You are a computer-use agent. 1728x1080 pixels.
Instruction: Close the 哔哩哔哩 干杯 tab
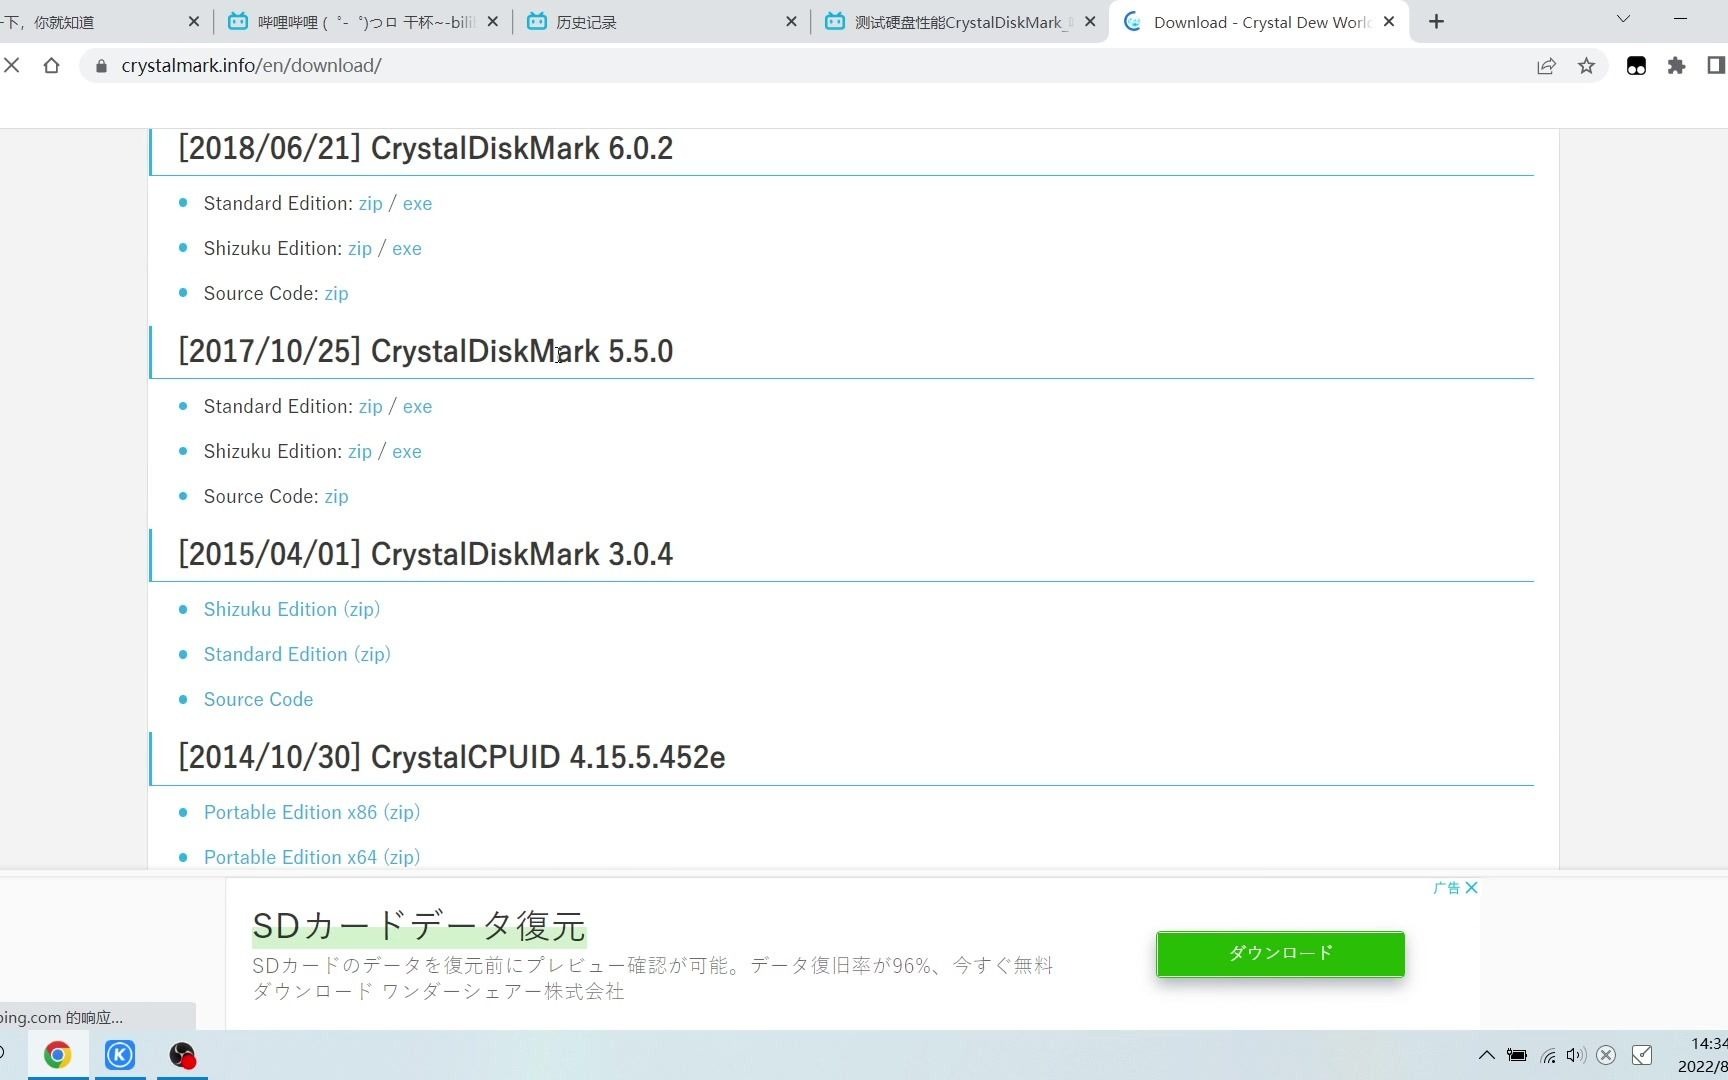pyautogui.click(x=492, y=21)
